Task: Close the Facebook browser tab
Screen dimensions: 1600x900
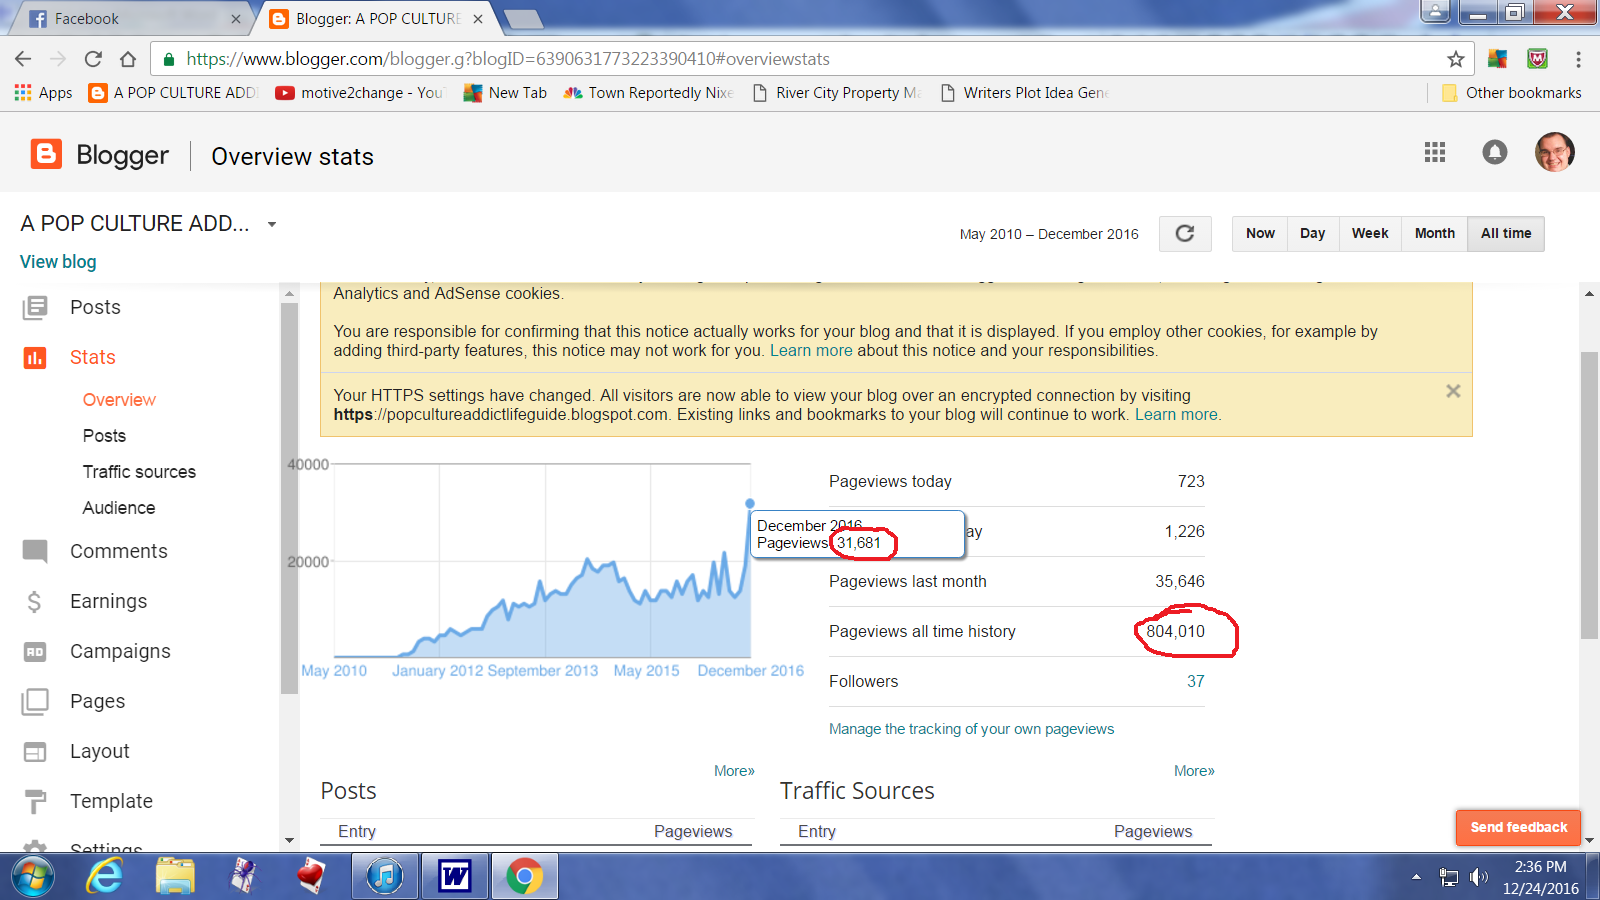Action: pyautogui.click(x=236, y=19)
